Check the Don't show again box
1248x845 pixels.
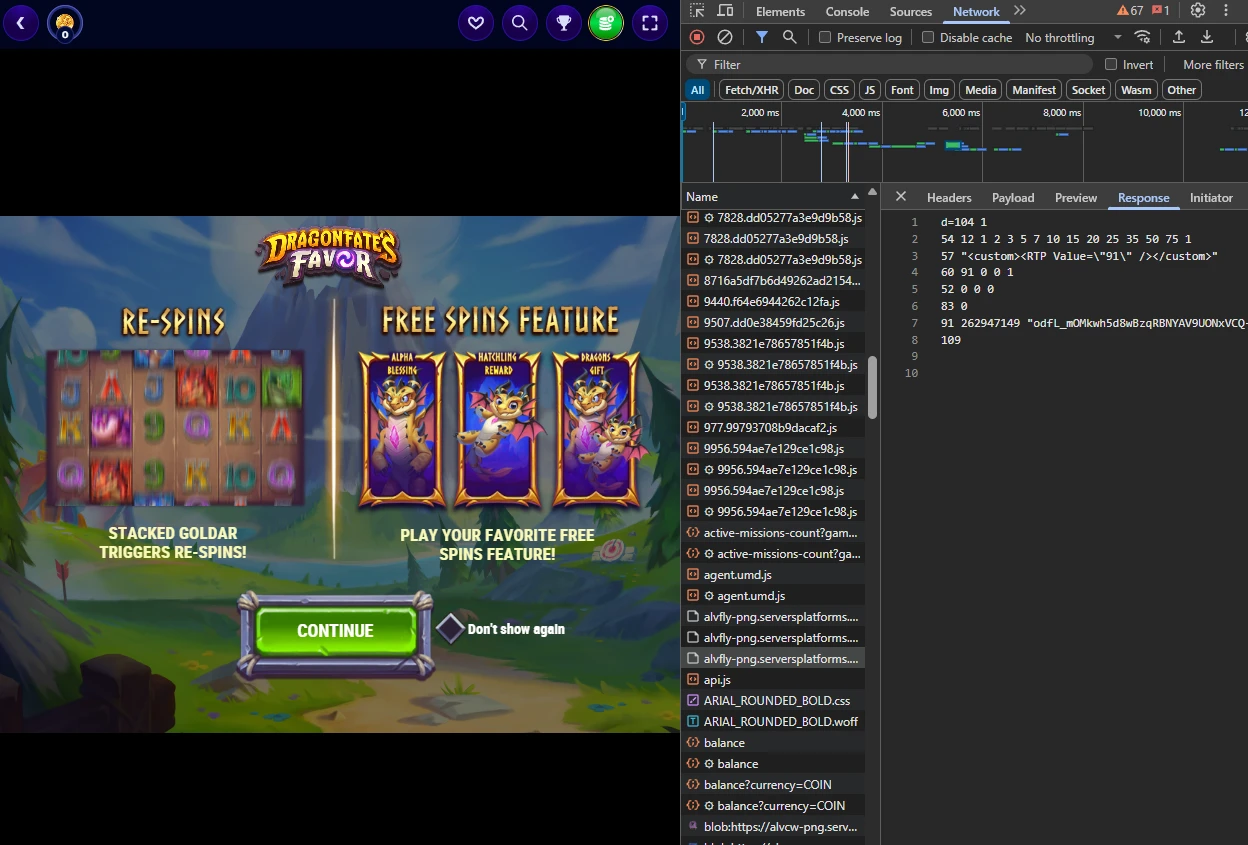tap(451, 629)
